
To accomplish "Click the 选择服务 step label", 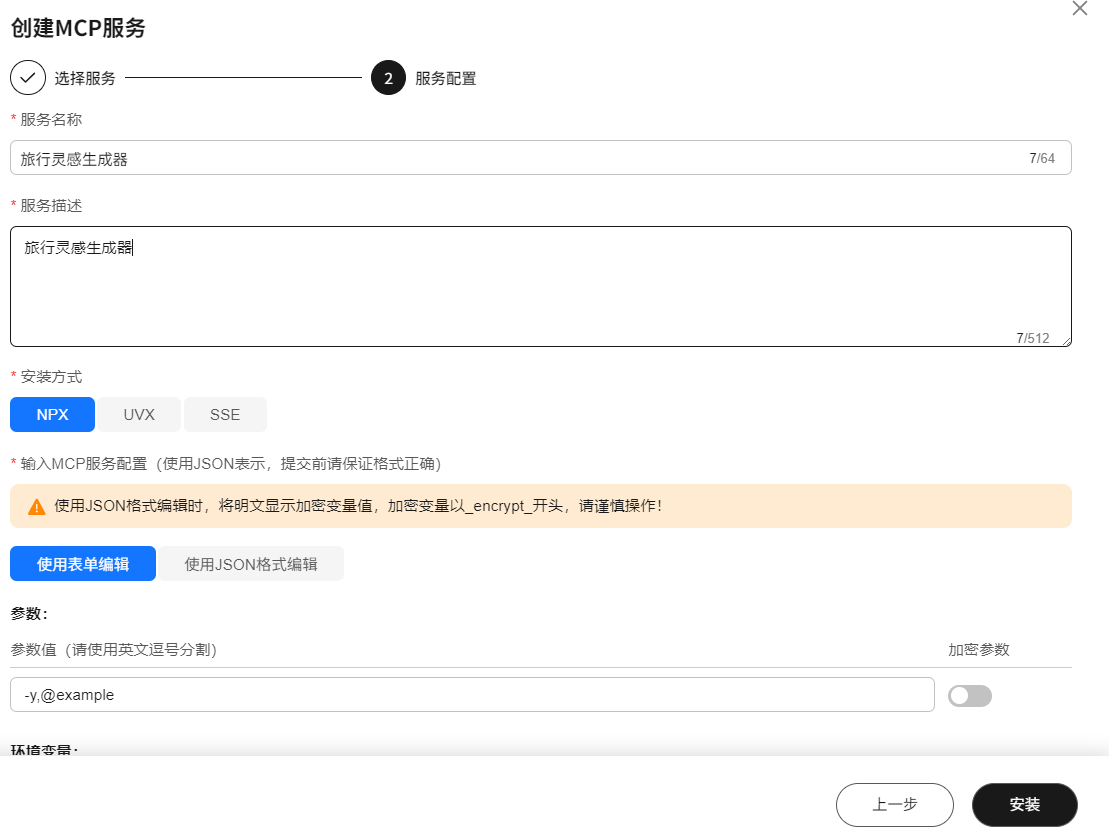I will pyautogui.click(x=85, y=79).
